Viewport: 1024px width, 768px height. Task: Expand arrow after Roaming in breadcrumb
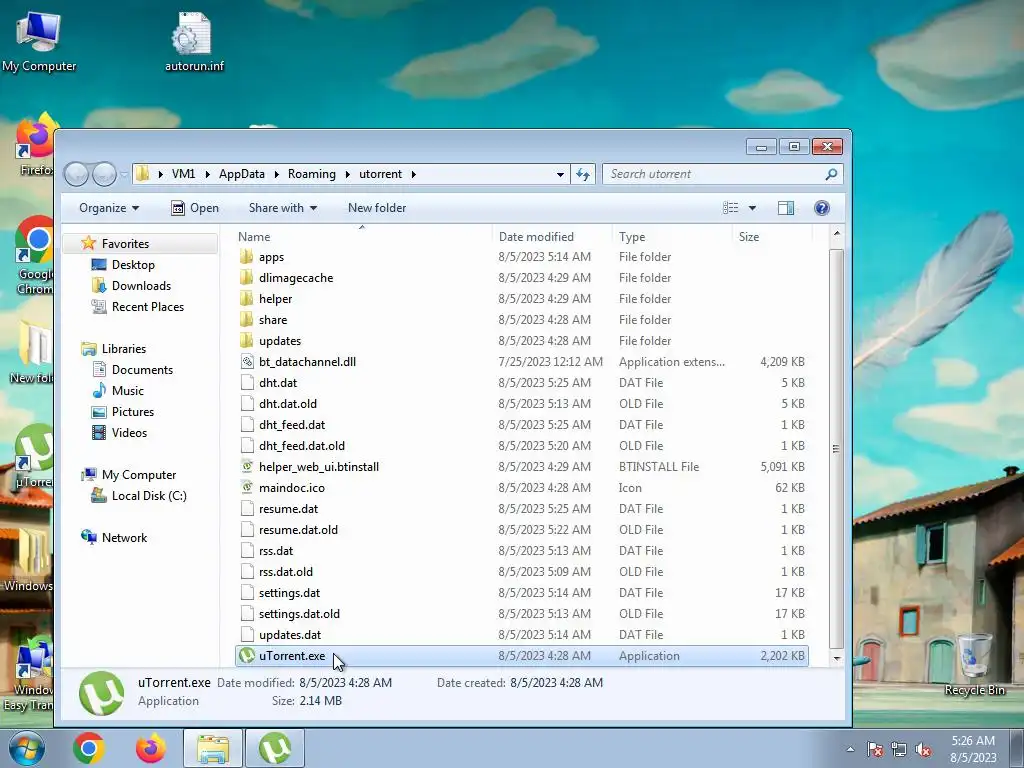pyautogui.click(x=347, y=174)
